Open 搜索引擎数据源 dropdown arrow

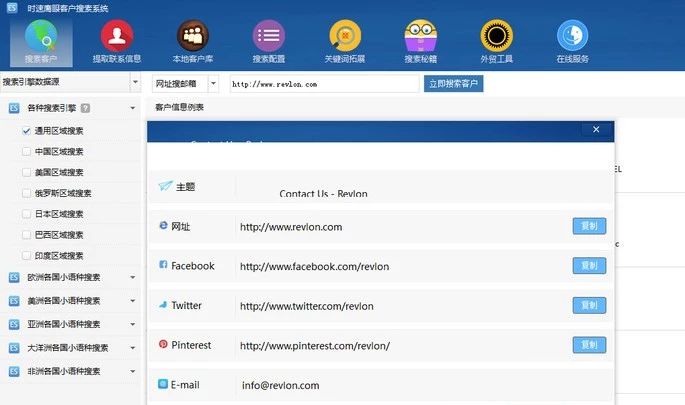point(135,82)
